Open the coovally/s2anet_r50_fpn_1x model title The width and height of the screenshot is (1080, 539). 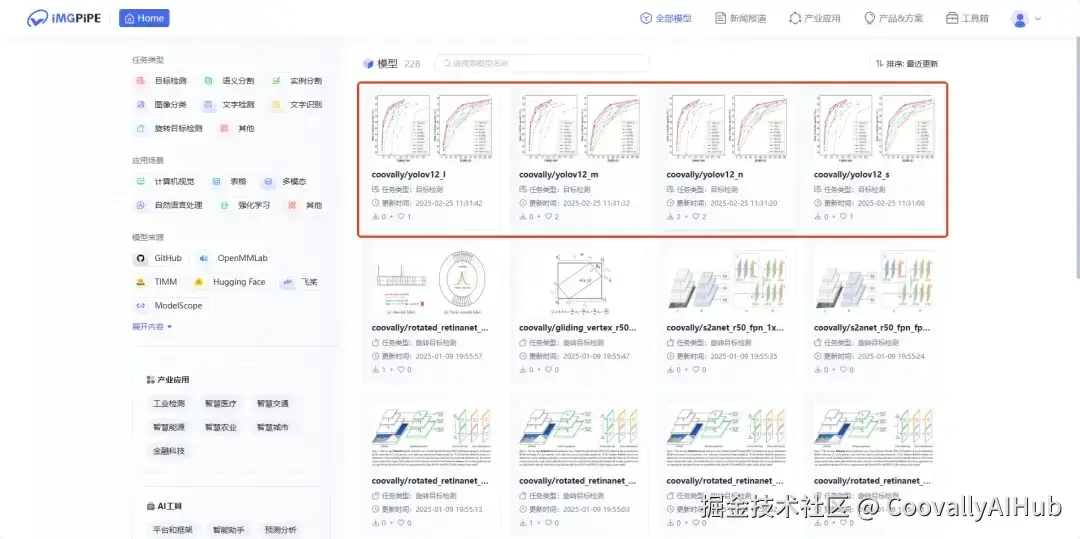(x=725, y=328)
